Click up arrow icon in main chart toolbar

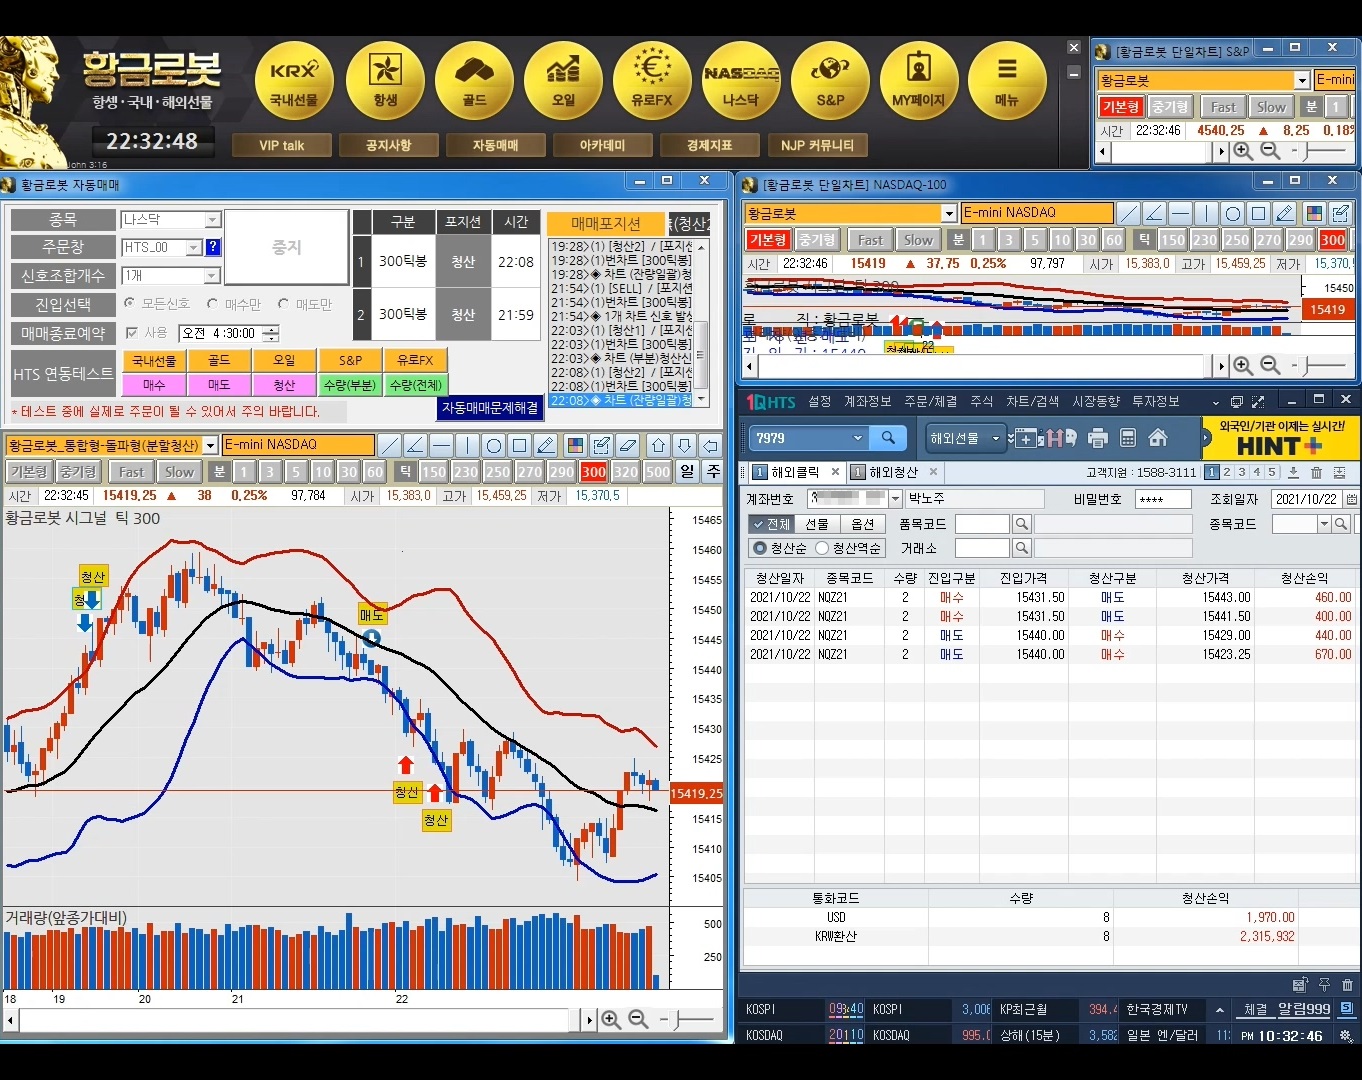click(658, 445)
